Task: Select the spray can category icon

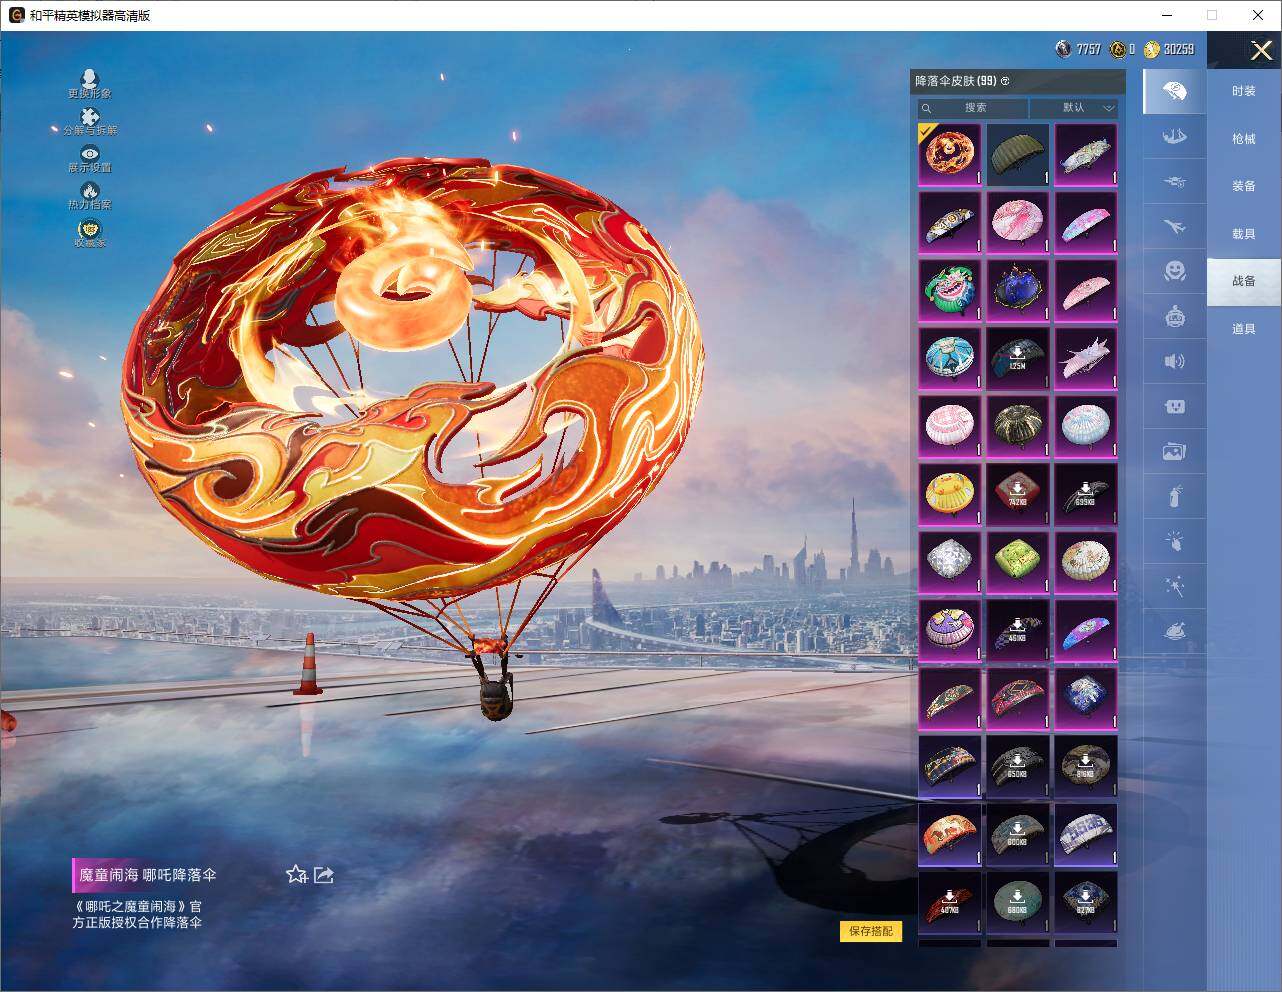Action: 1175,496
